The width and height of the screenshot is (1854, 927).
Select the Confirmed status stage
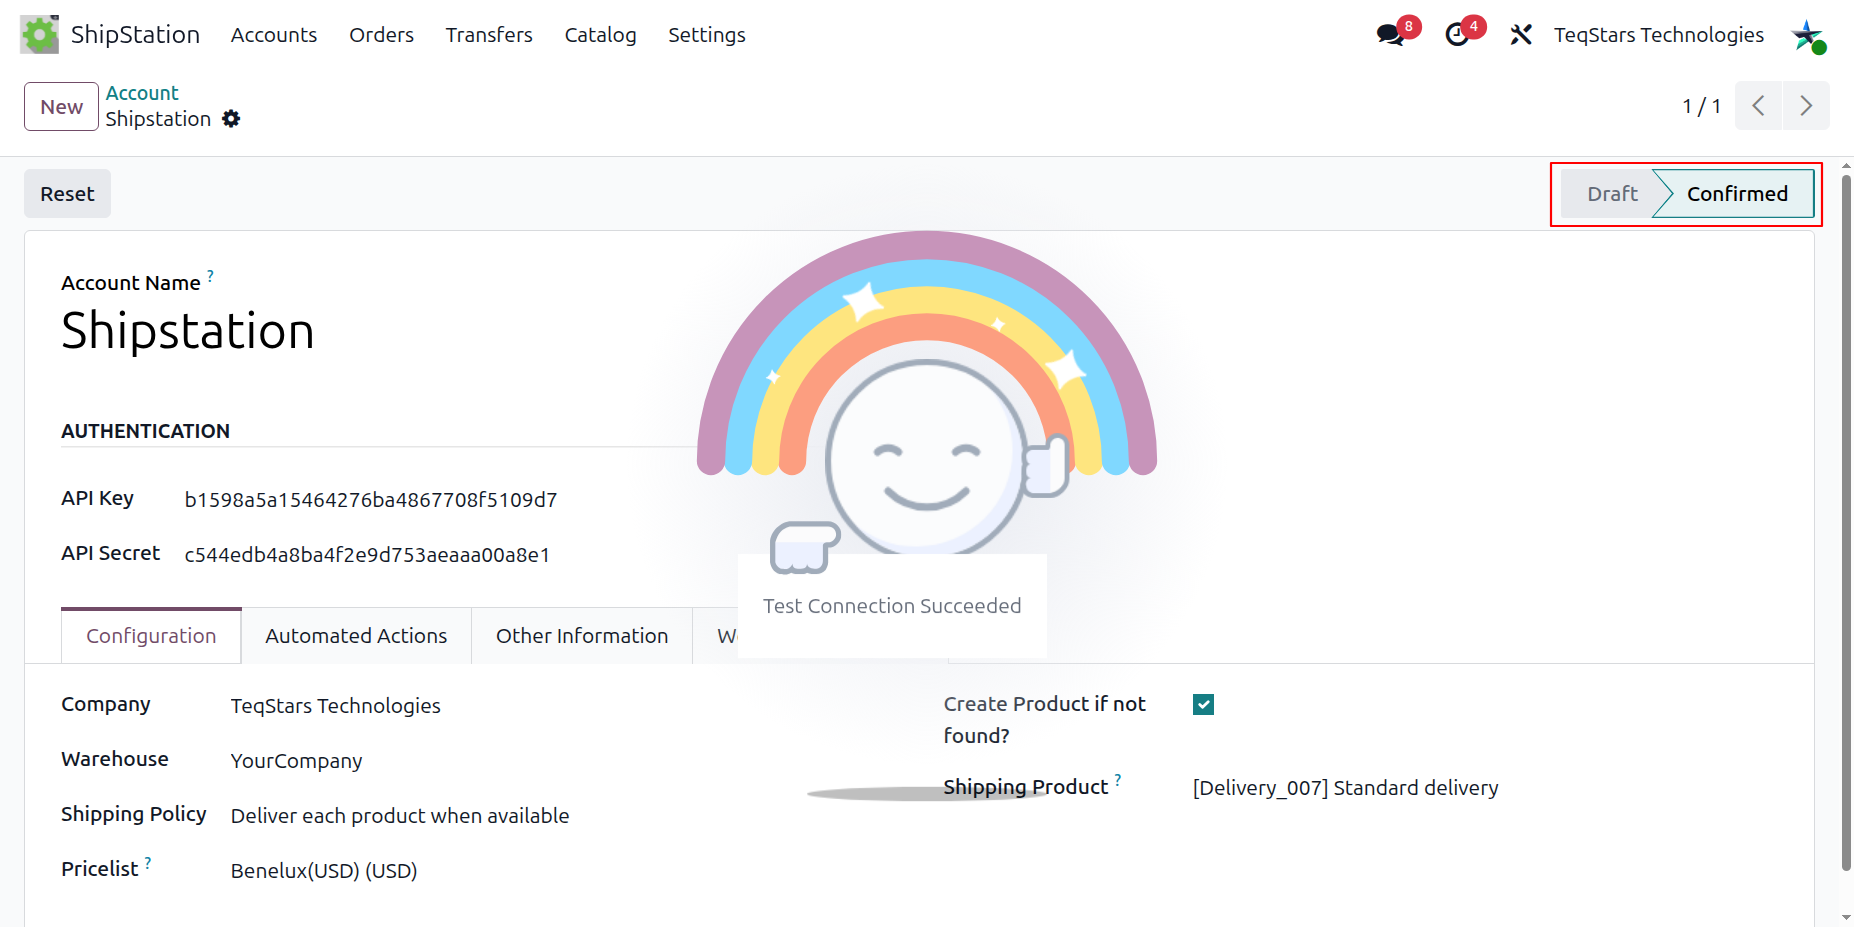(1737, 194)
